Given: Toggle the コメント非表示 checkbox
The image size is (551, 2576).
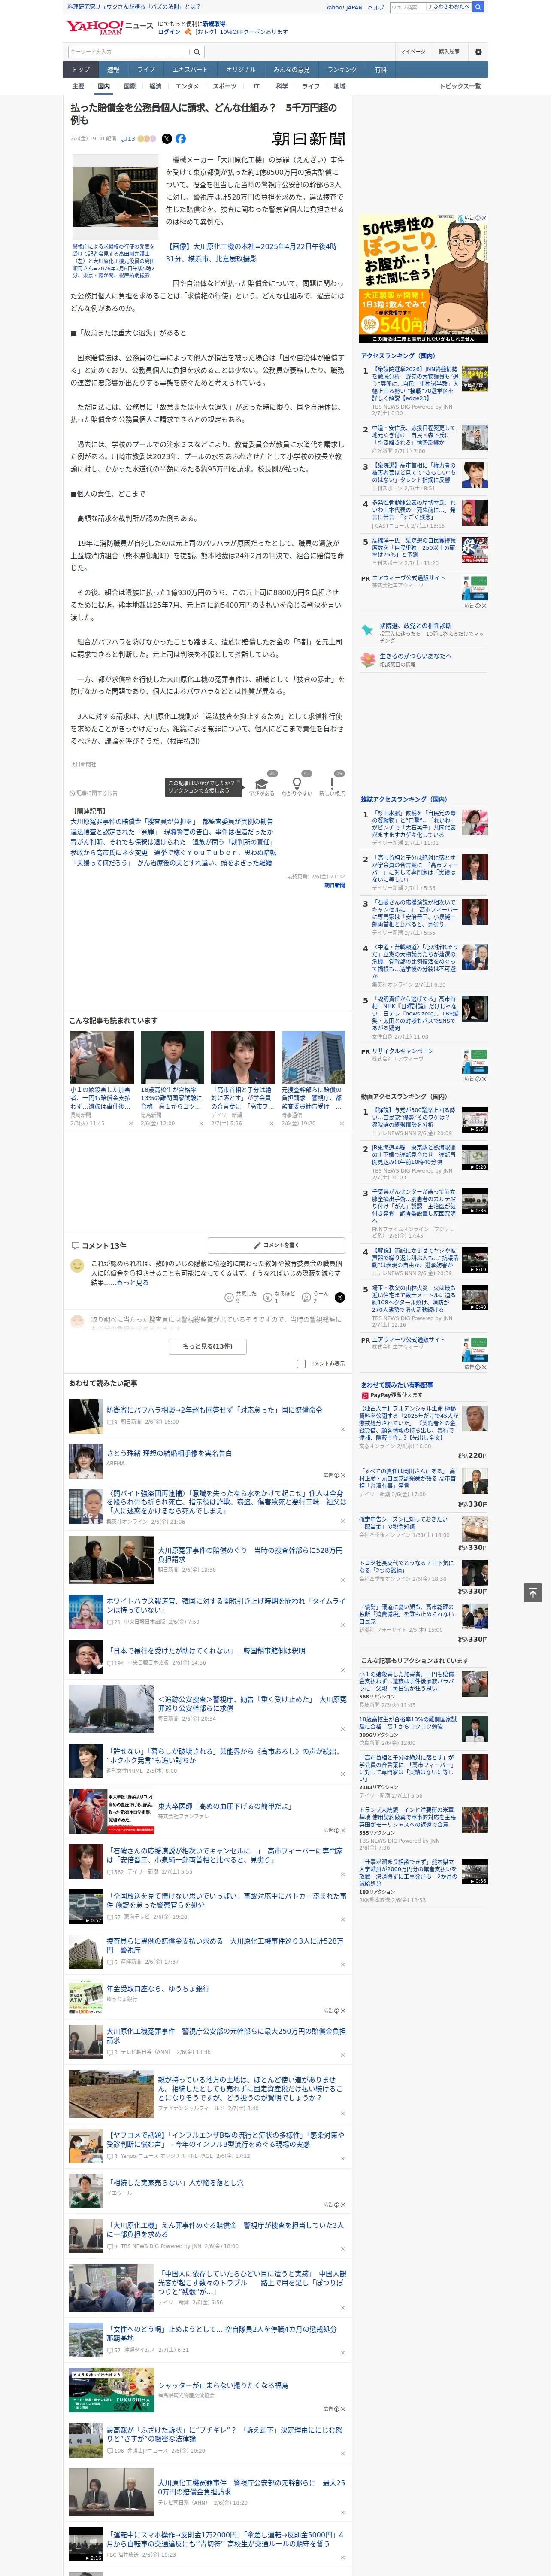Looking at the screenshot, I should [301, 1363].
